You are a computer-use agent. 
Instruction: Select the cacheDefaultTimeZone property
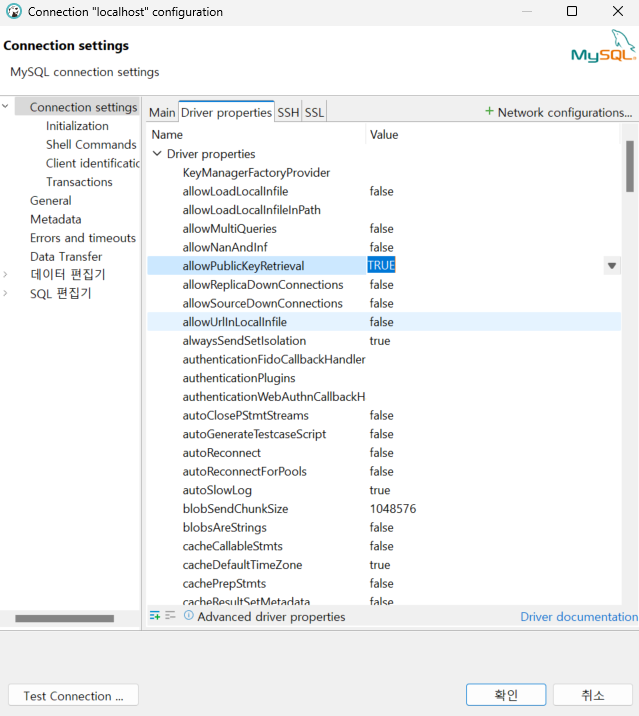coord(243,565)
